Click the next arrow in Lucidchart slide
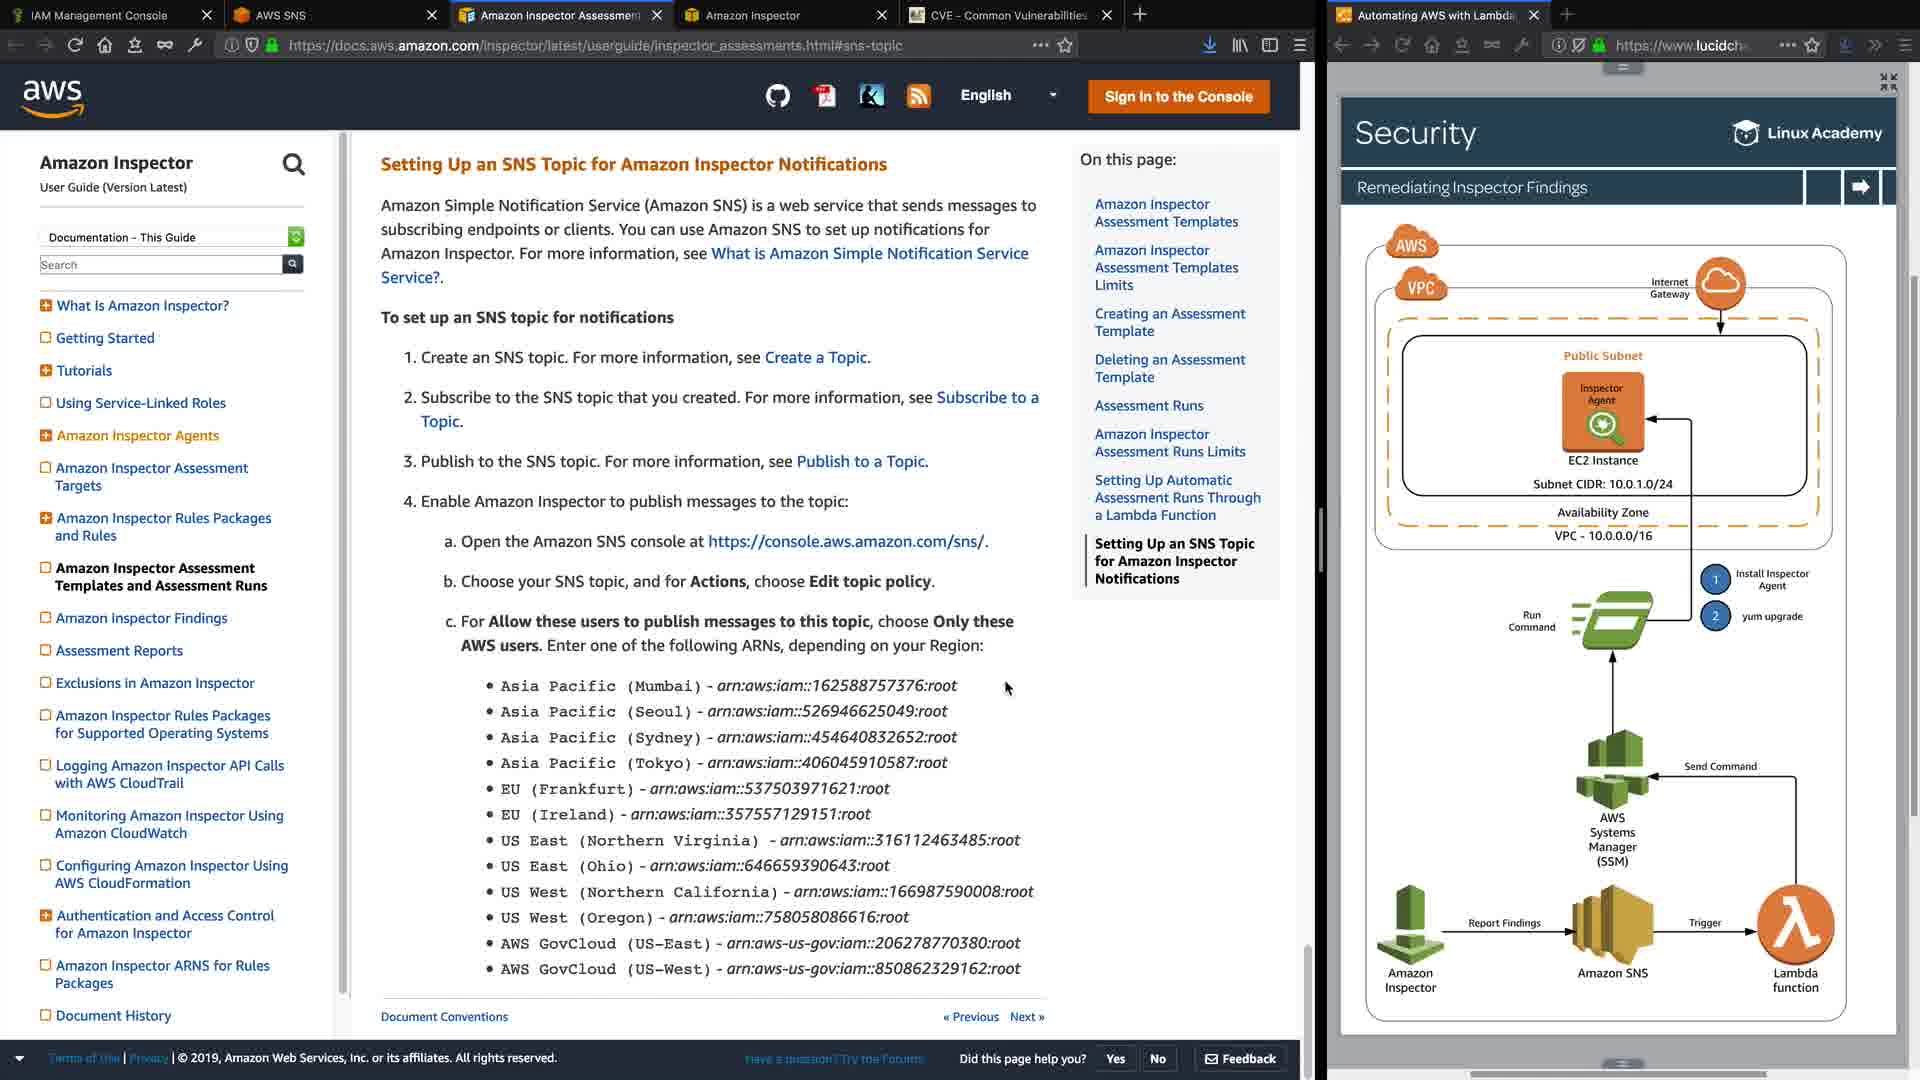This screenshot has width=1920, height=1080. pos(1860,187)
